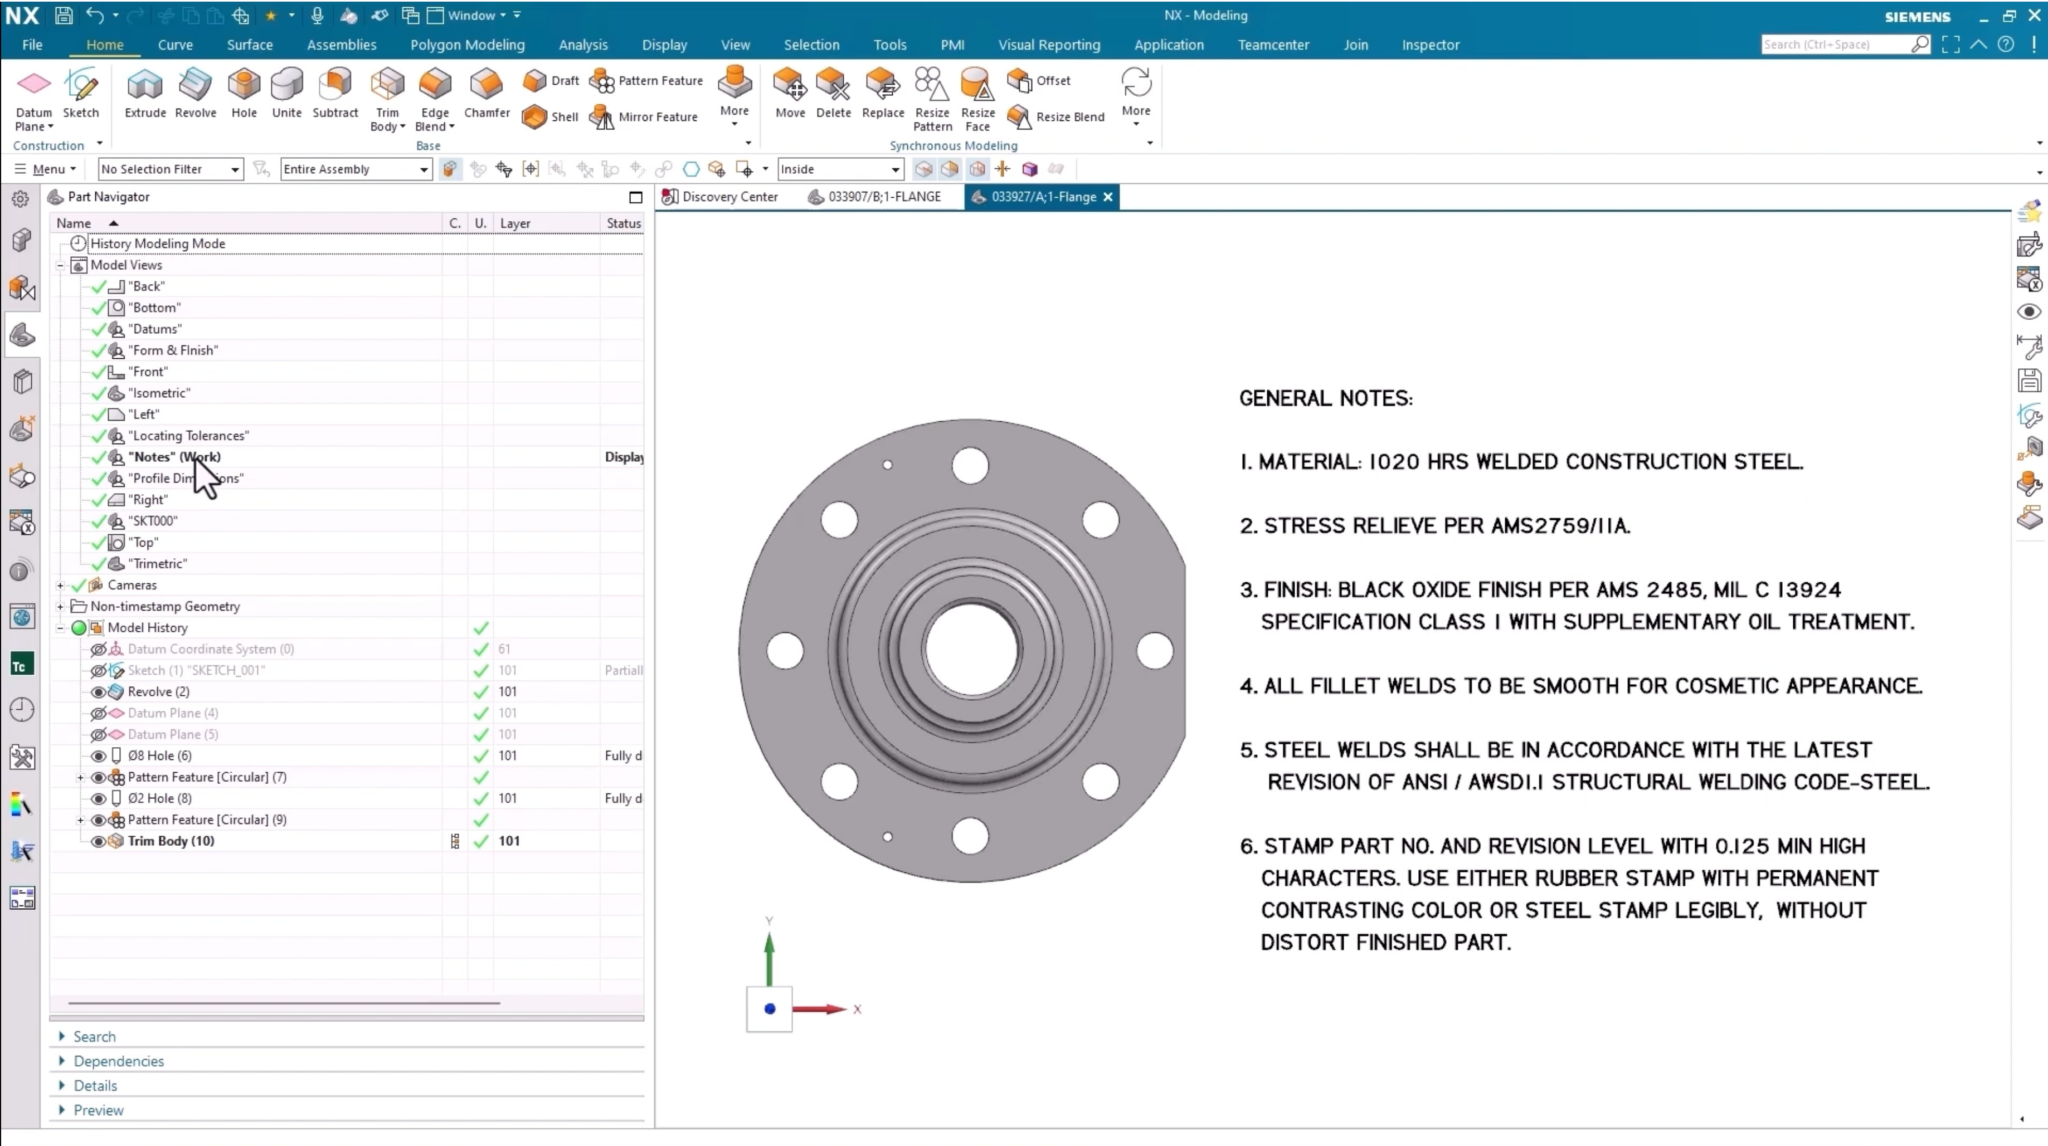Open the Analysis menu
The width and height of the screenshot is (2048, 1146).
point(583,44)
